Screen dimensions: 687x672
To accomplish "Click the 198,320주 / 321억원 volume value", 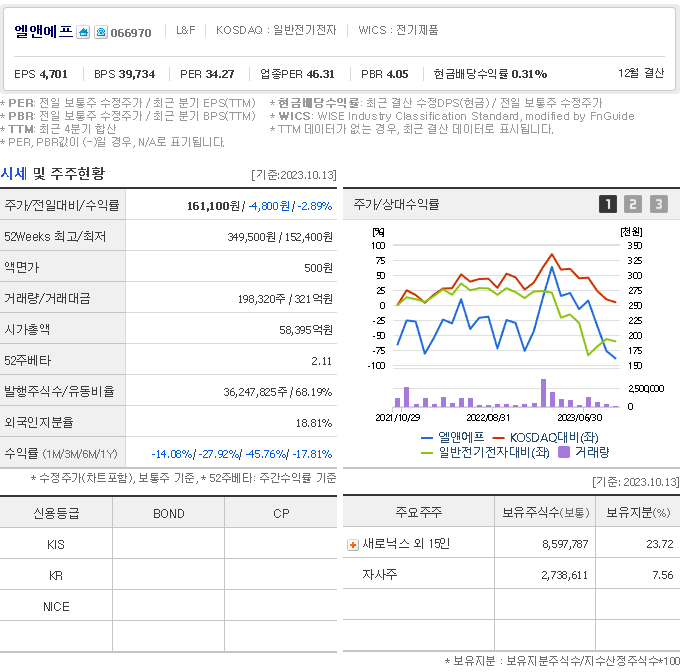I will pyautogui.click(x=285, y=299).
